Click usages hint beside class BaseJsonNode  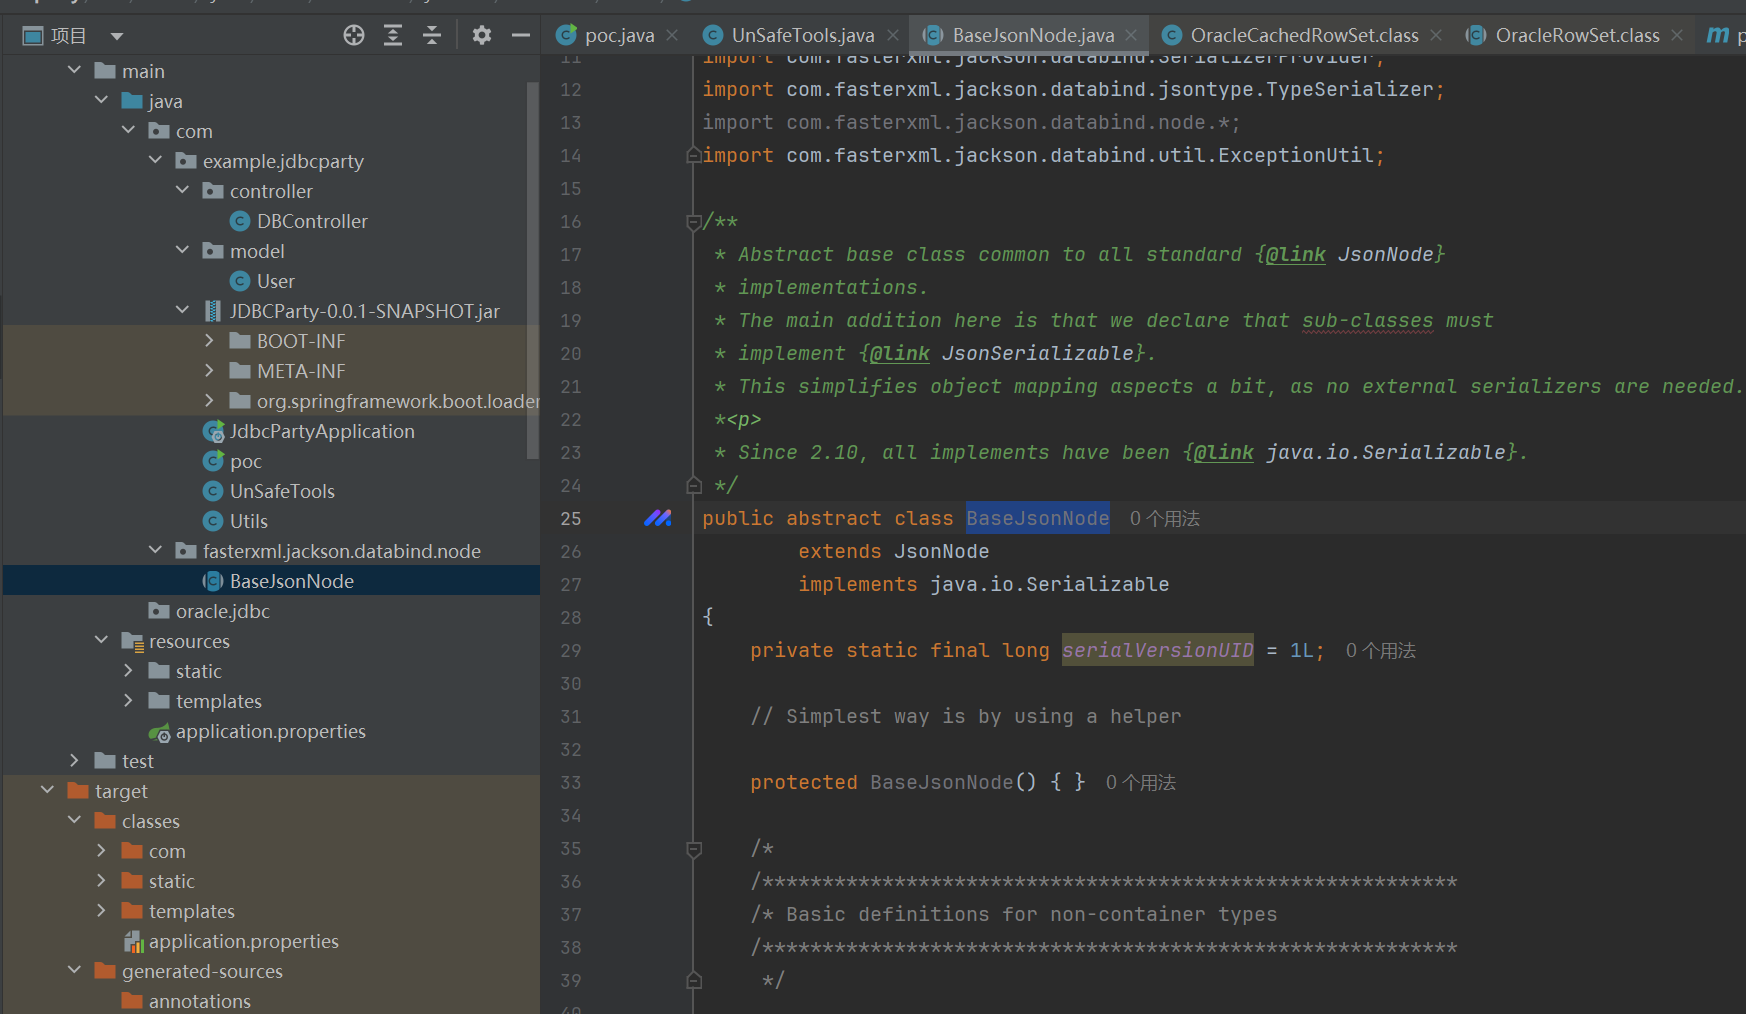click(1164, 518)
